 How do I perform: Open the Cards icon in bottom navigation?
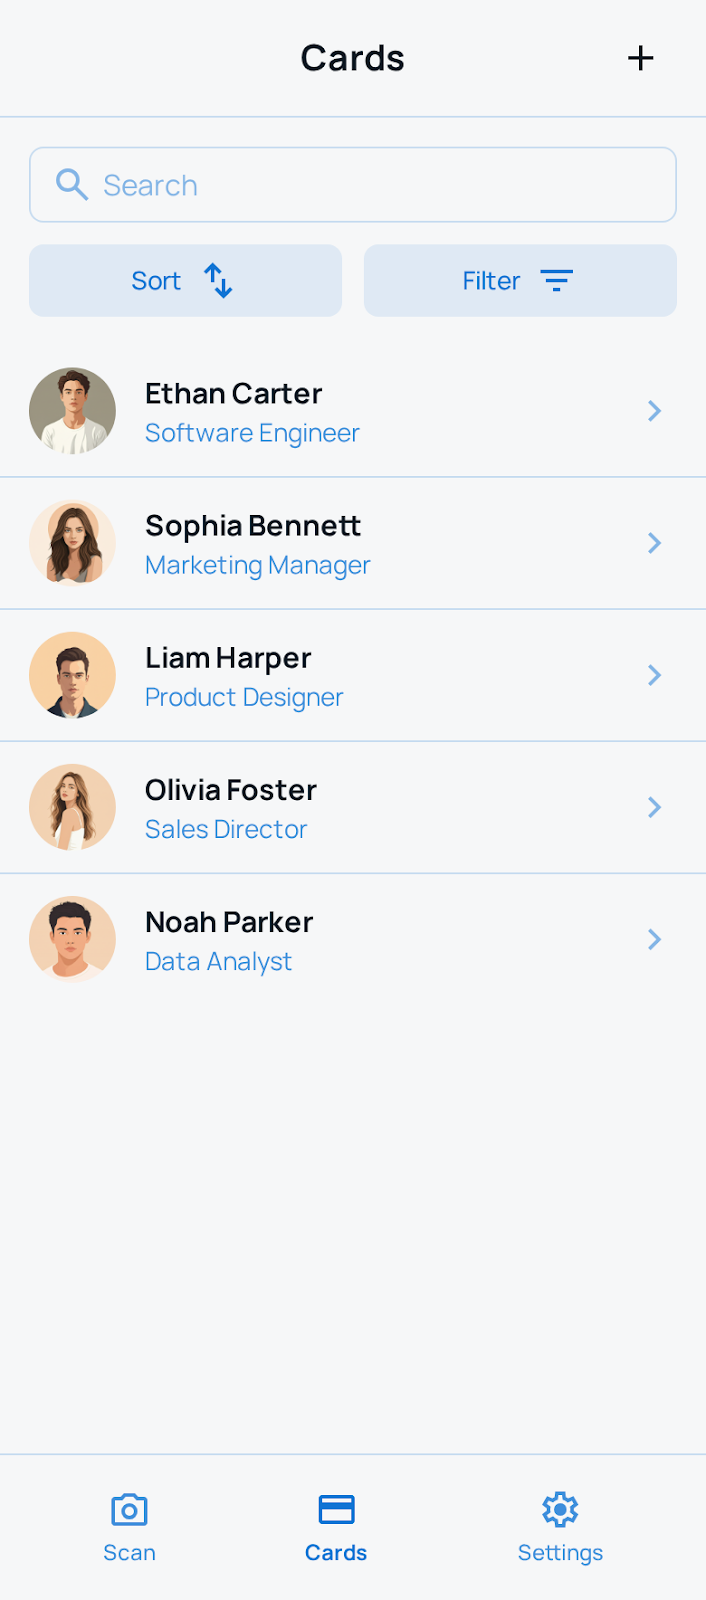(x=336, y=1509)
